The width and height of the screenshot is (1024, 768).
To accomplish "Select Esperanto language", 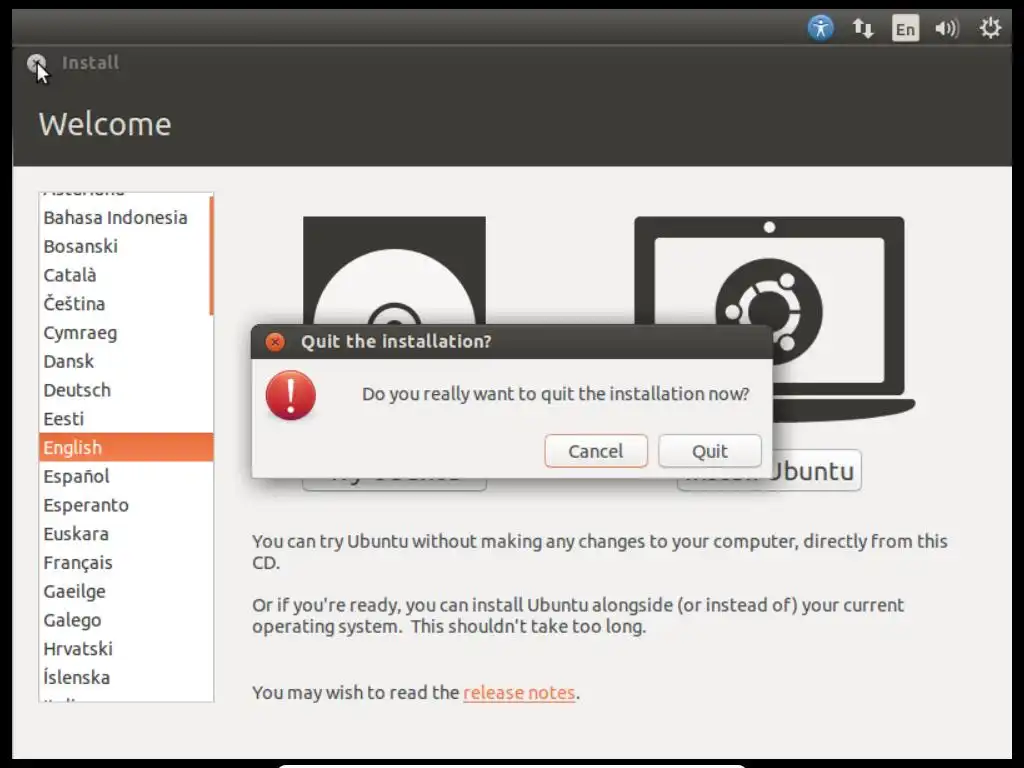I will coord(126,505).
